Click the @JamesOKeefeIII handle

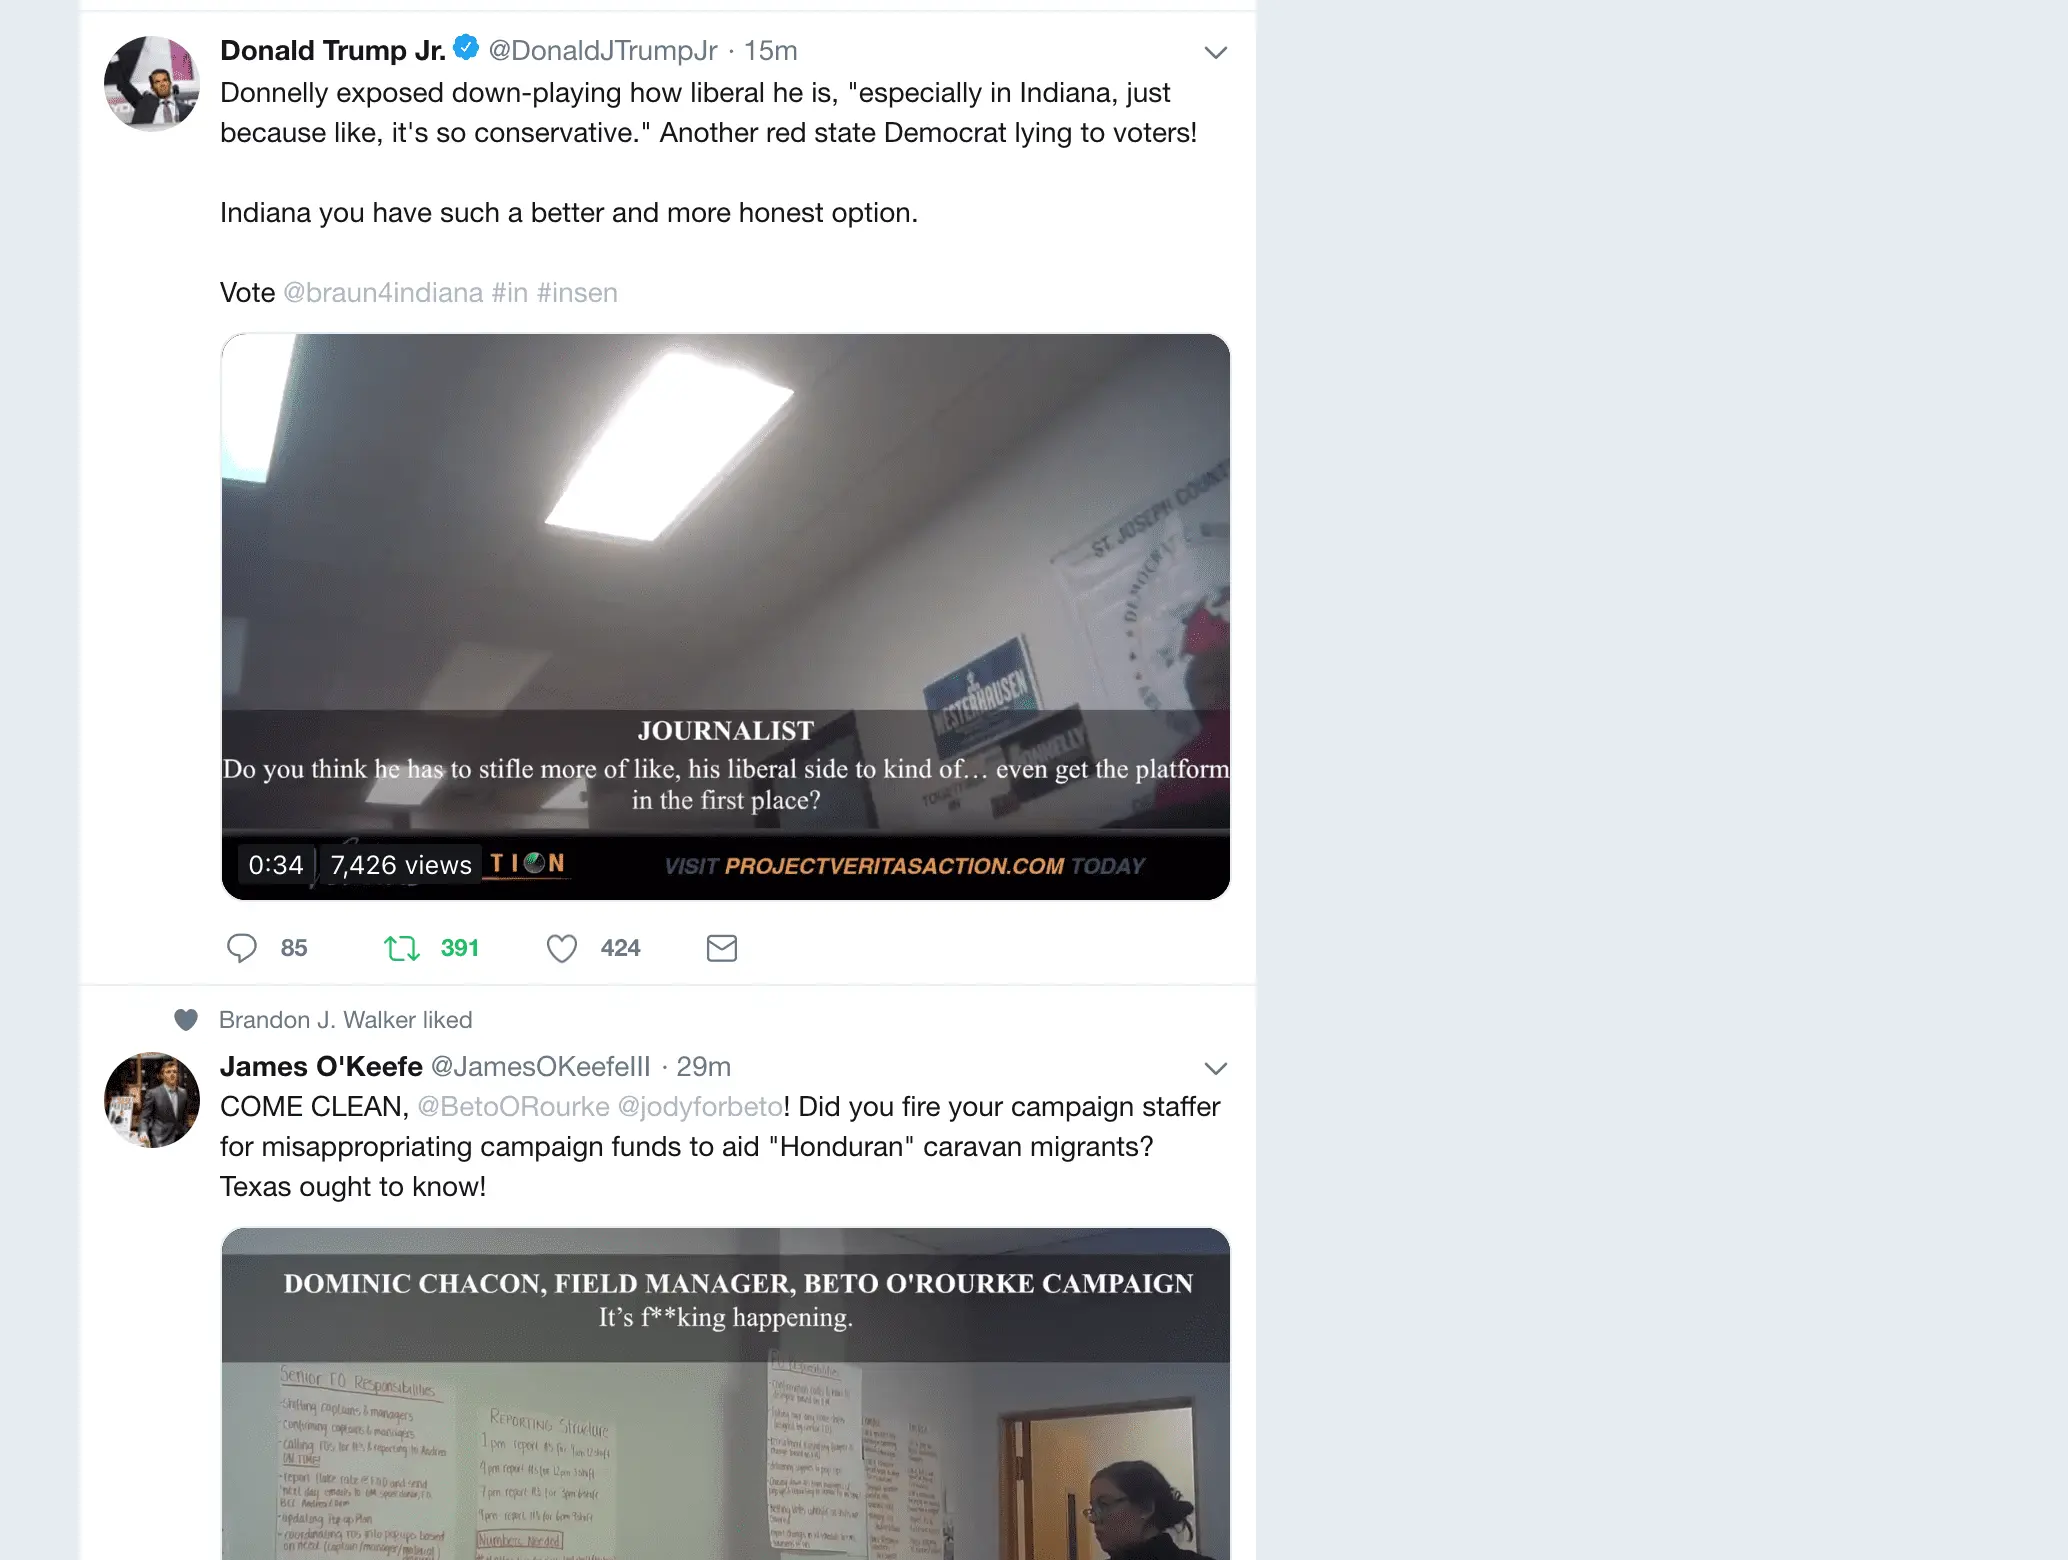tap(541, 1066)
